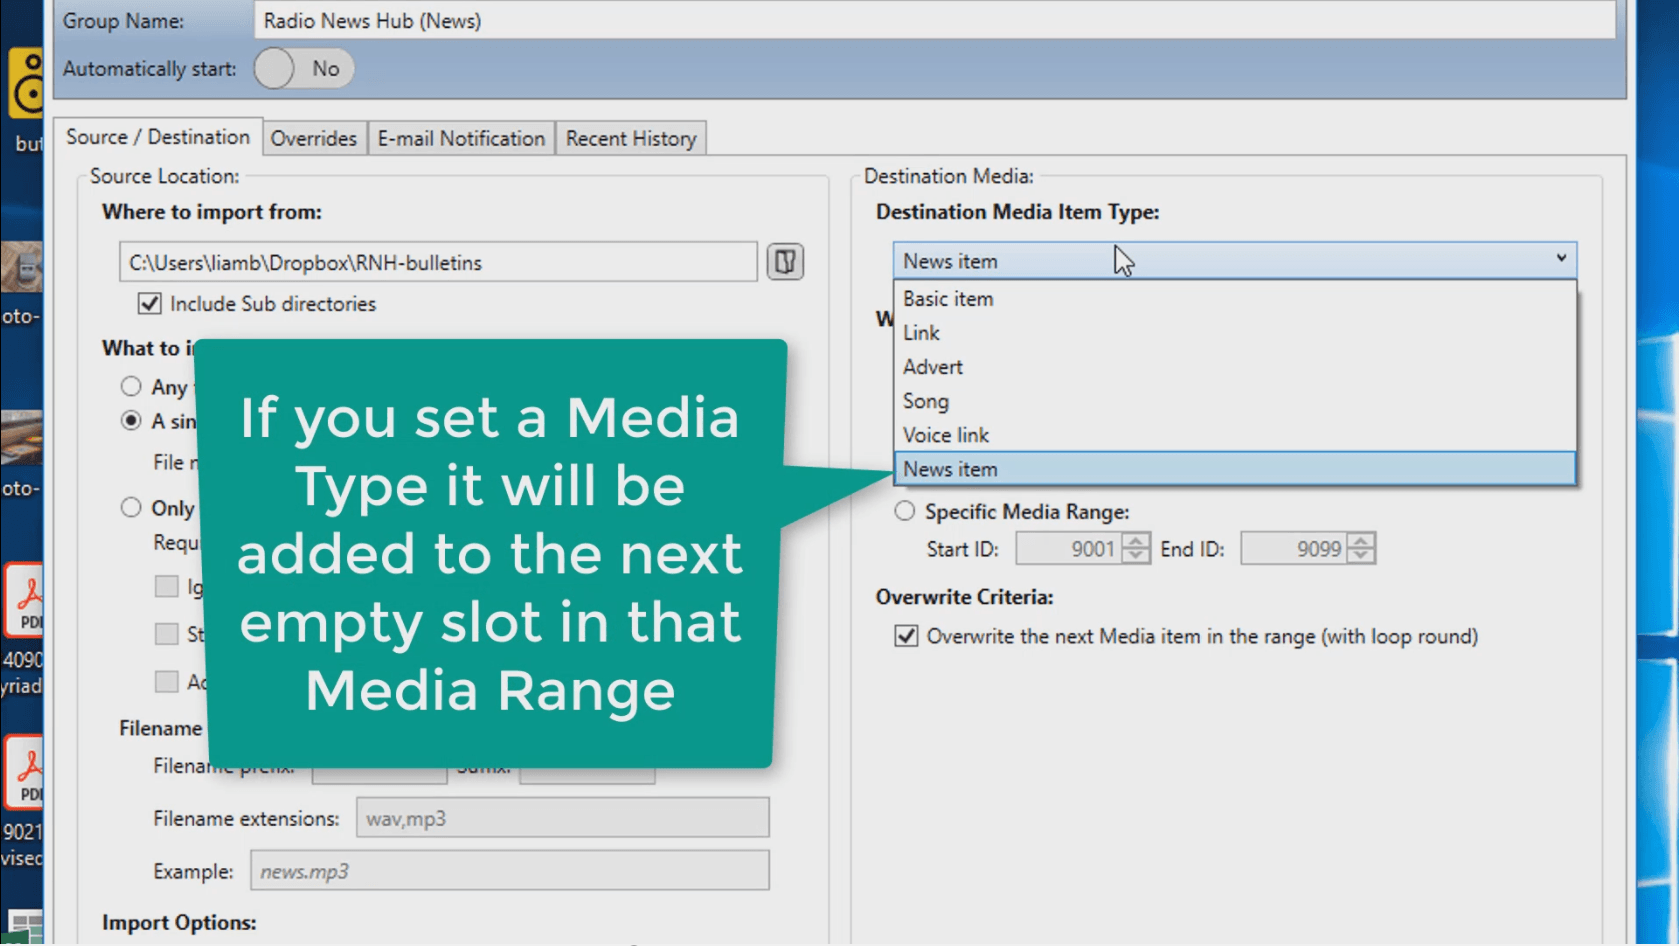Click the Filename extensions field
1679x946 pixels.
[x=562, y=819]
